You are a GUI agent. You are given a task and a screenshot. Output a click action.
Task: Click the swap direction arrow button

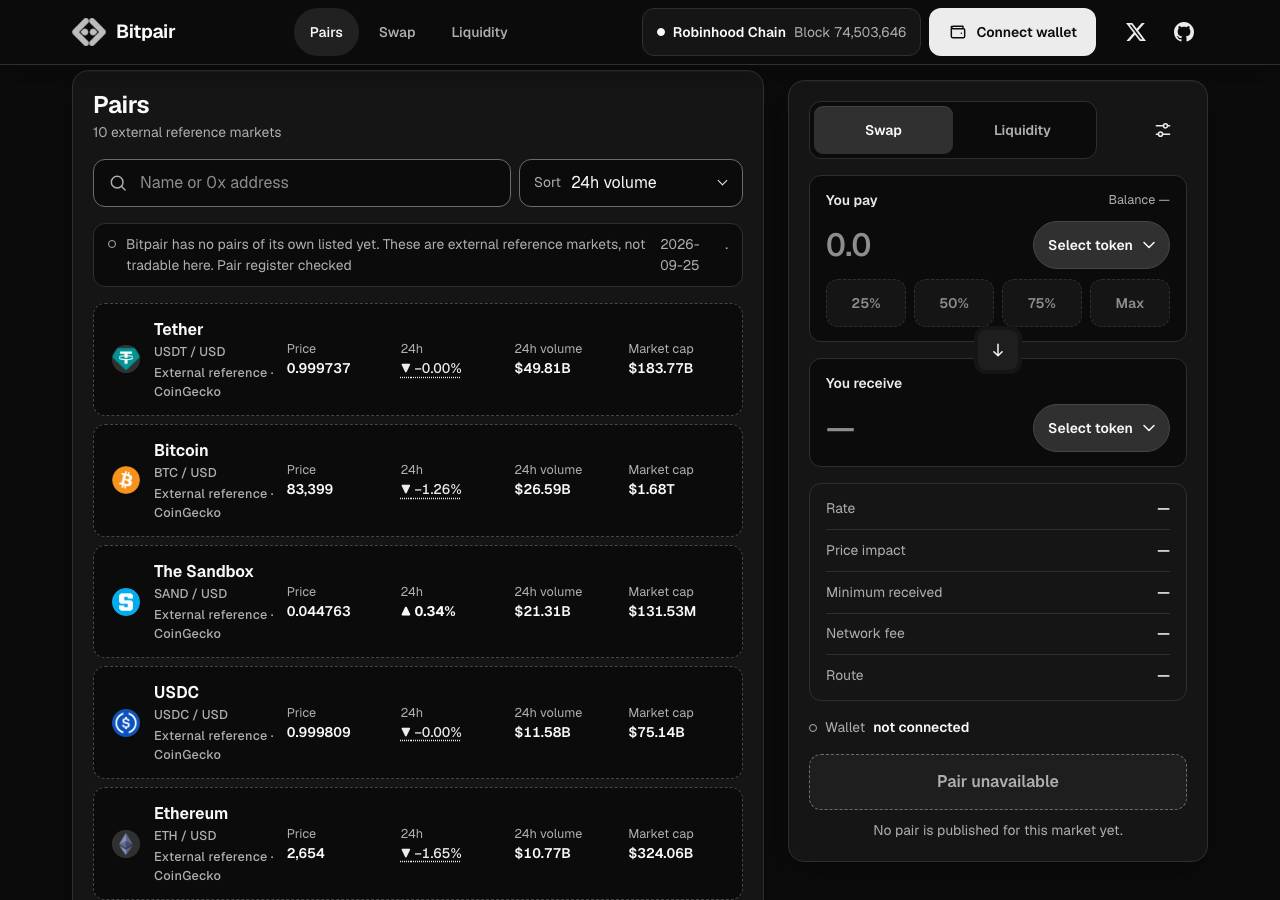point(998,351)
